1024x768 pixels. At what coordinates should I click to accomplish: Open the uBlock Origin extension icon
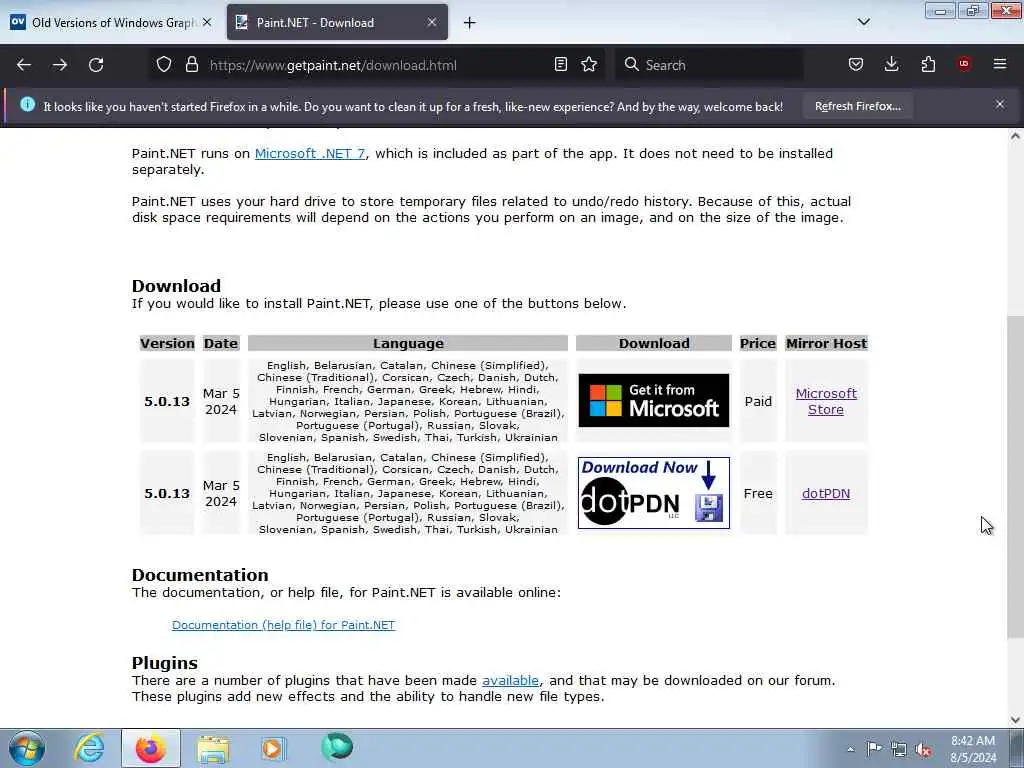pos(964,64)
